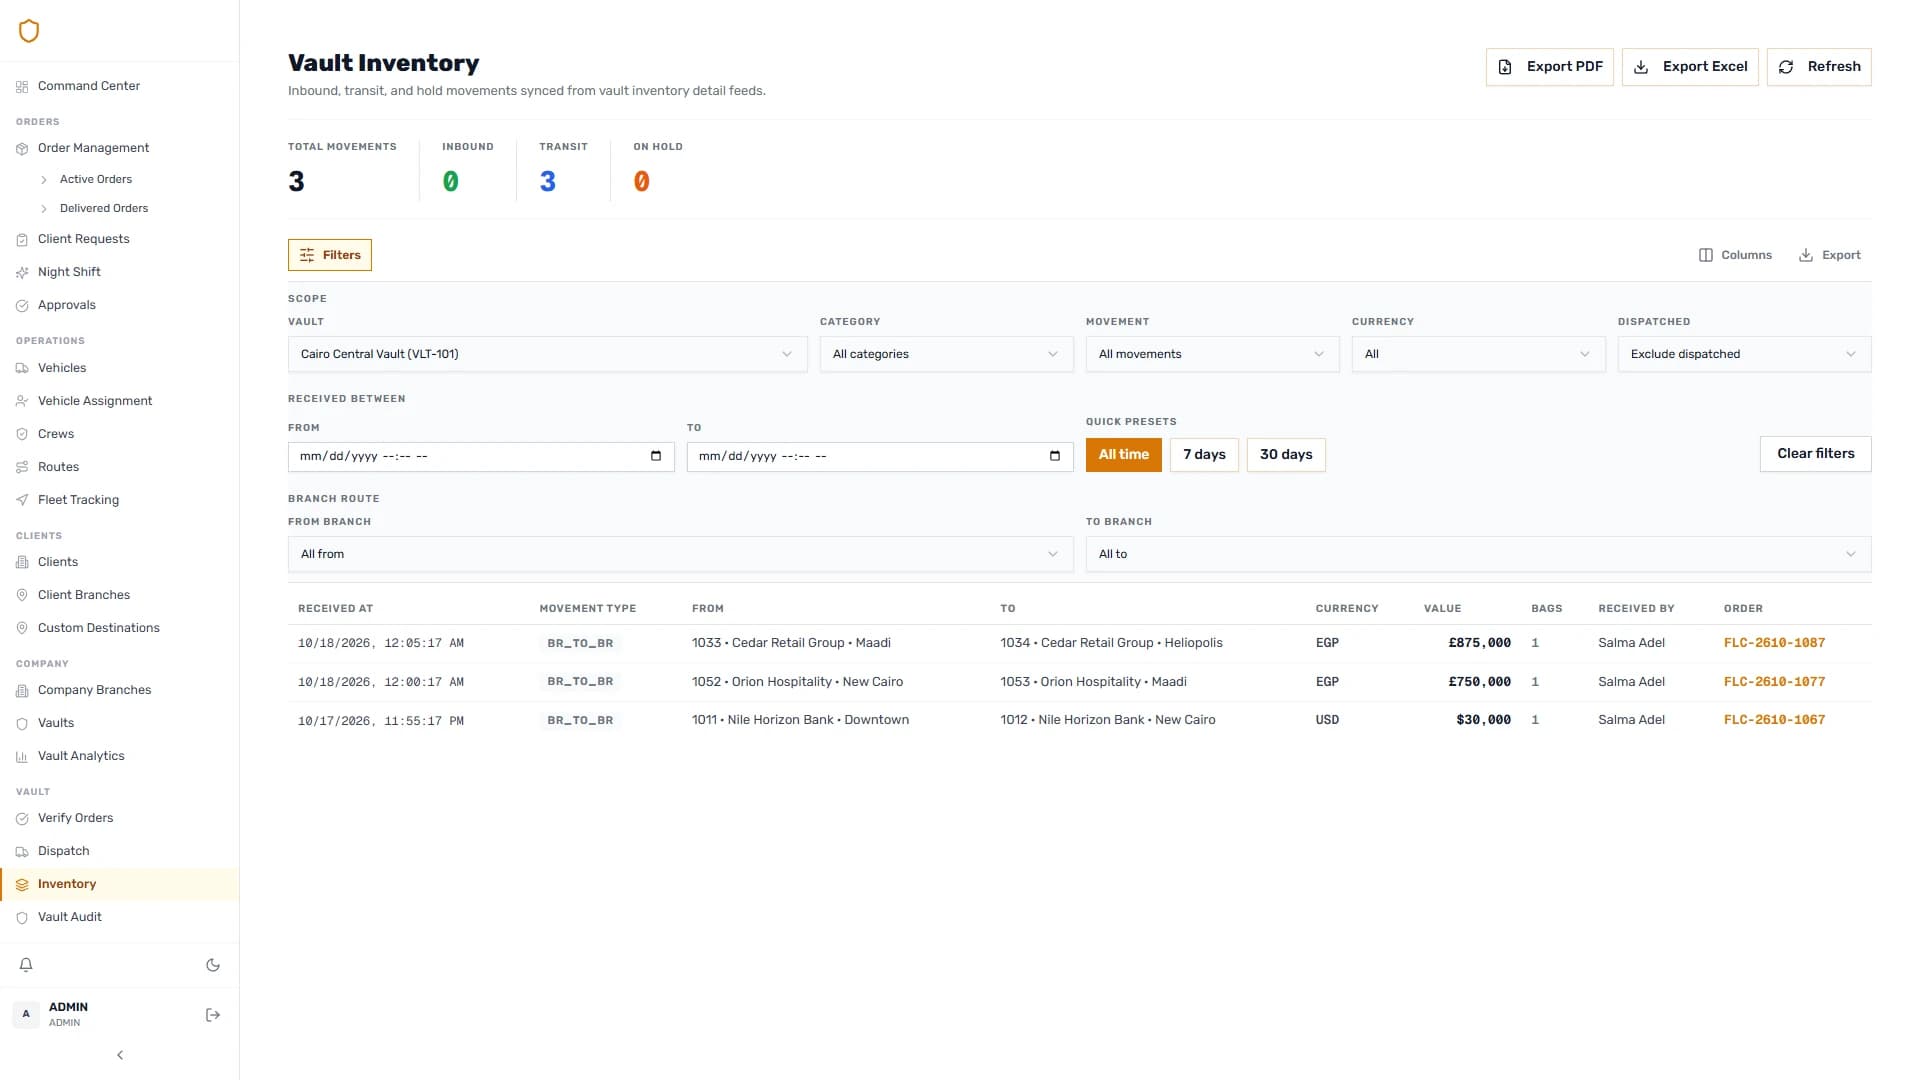Open the calendar picker in the From date field
1920x1080 pixels.
[656, 456]
